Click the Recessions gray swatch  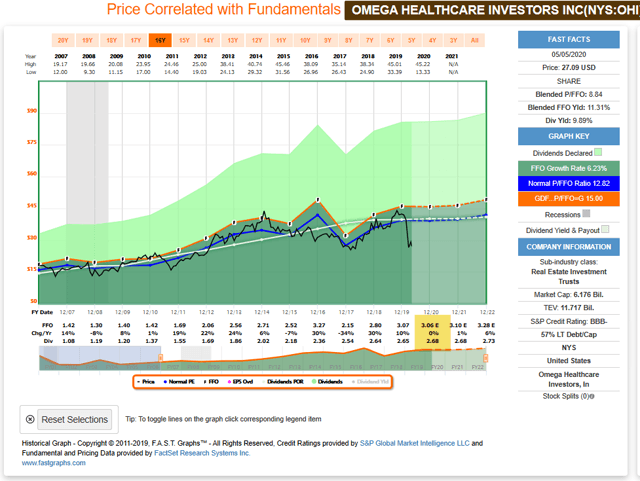tap(586, 214)
